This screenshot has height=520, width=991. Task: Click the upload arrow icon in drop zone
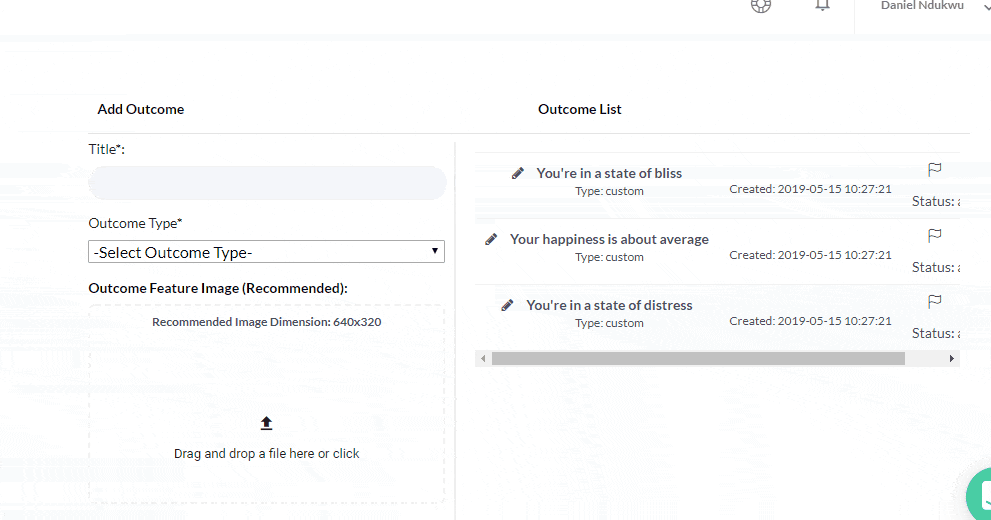coord(267,423)
